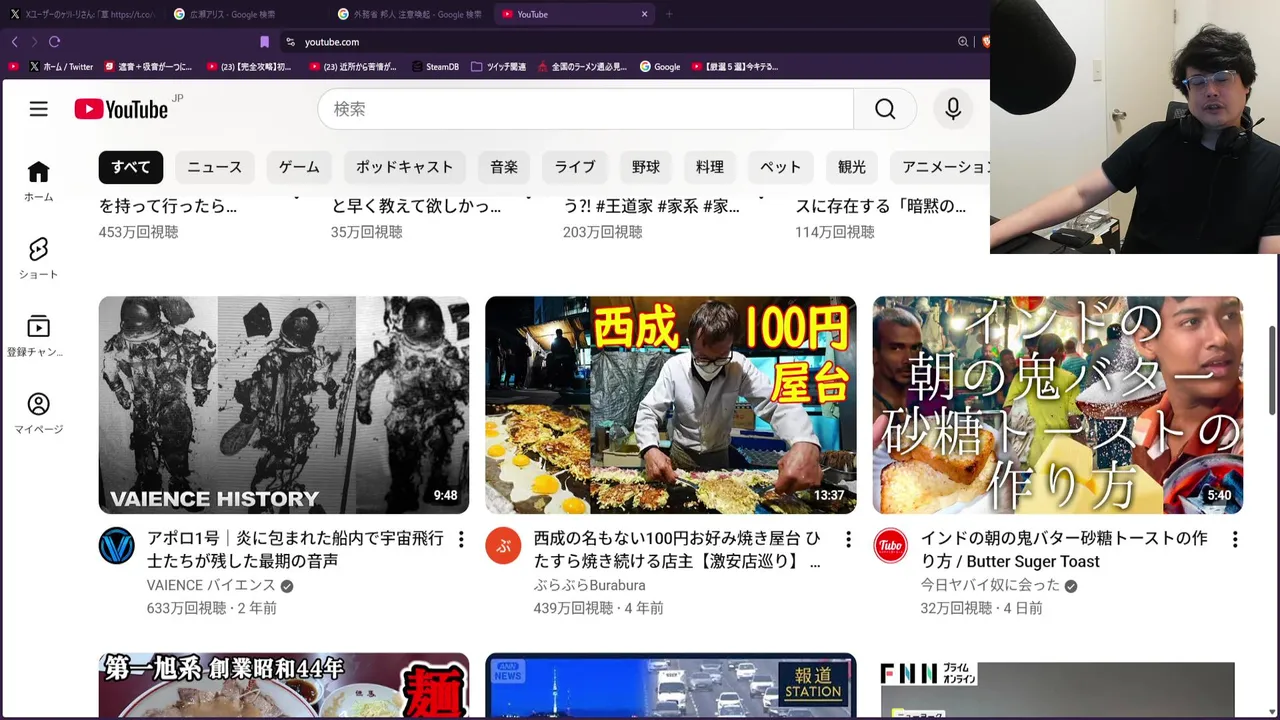
Task: Click the YouTube logo
Action: pos(121,109)
